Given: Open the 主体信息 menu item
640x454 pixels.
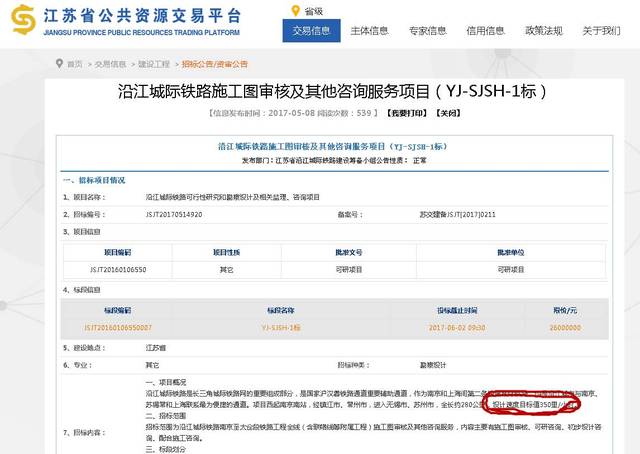Looking at the screenshot, I should coord(369,31).
